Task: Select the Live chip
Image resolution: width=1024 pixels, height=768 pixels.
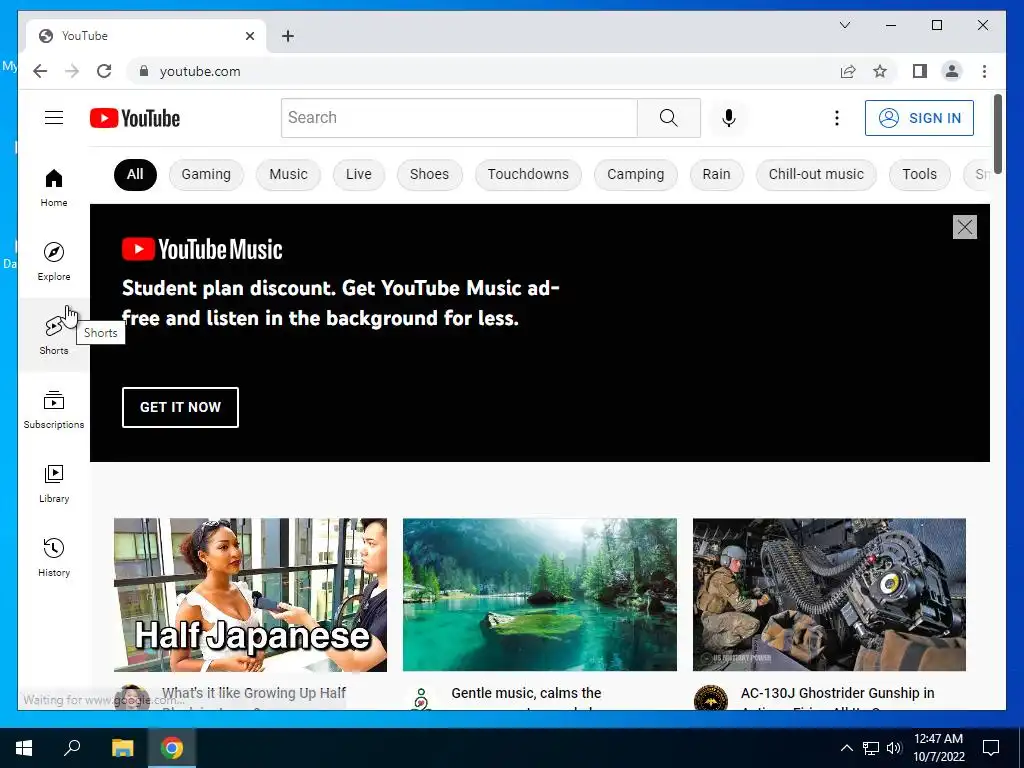Action: point(359,174)
